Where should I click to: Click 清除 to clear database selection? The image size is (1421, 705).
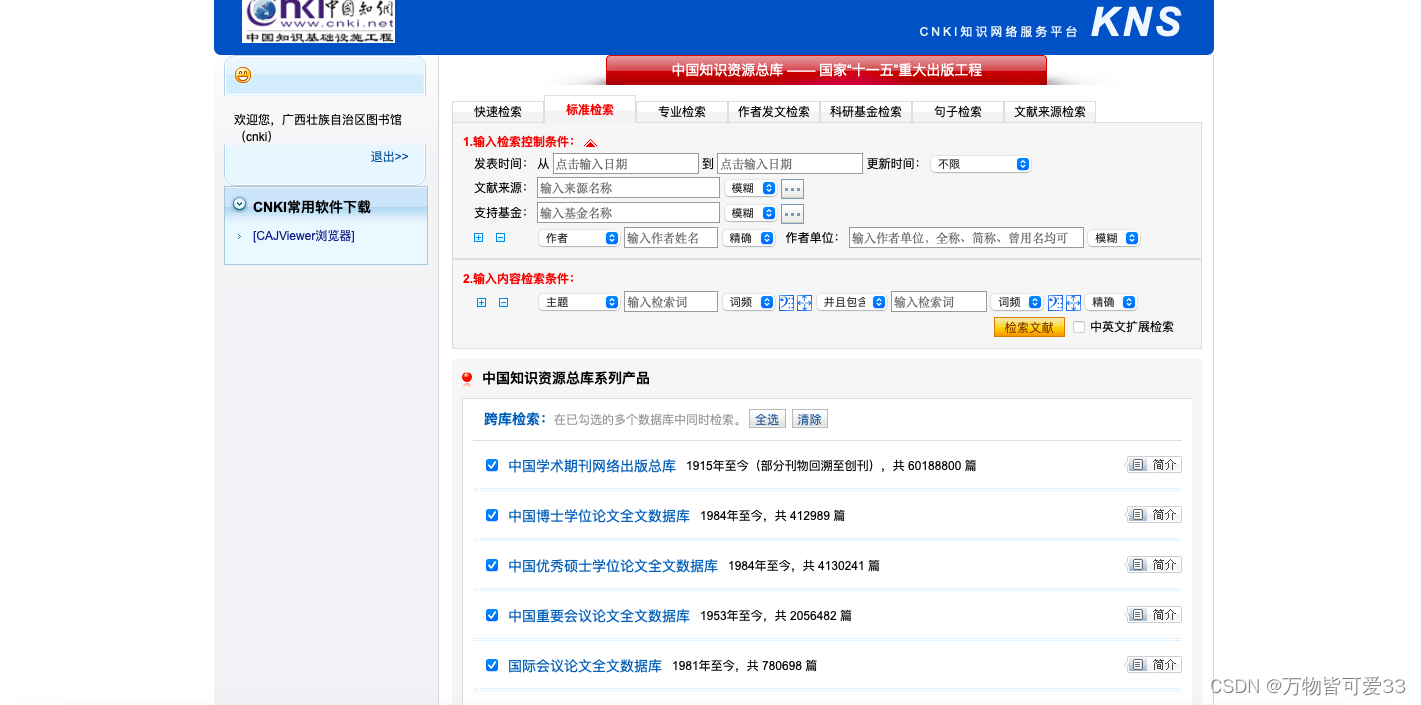click(810, 419)
